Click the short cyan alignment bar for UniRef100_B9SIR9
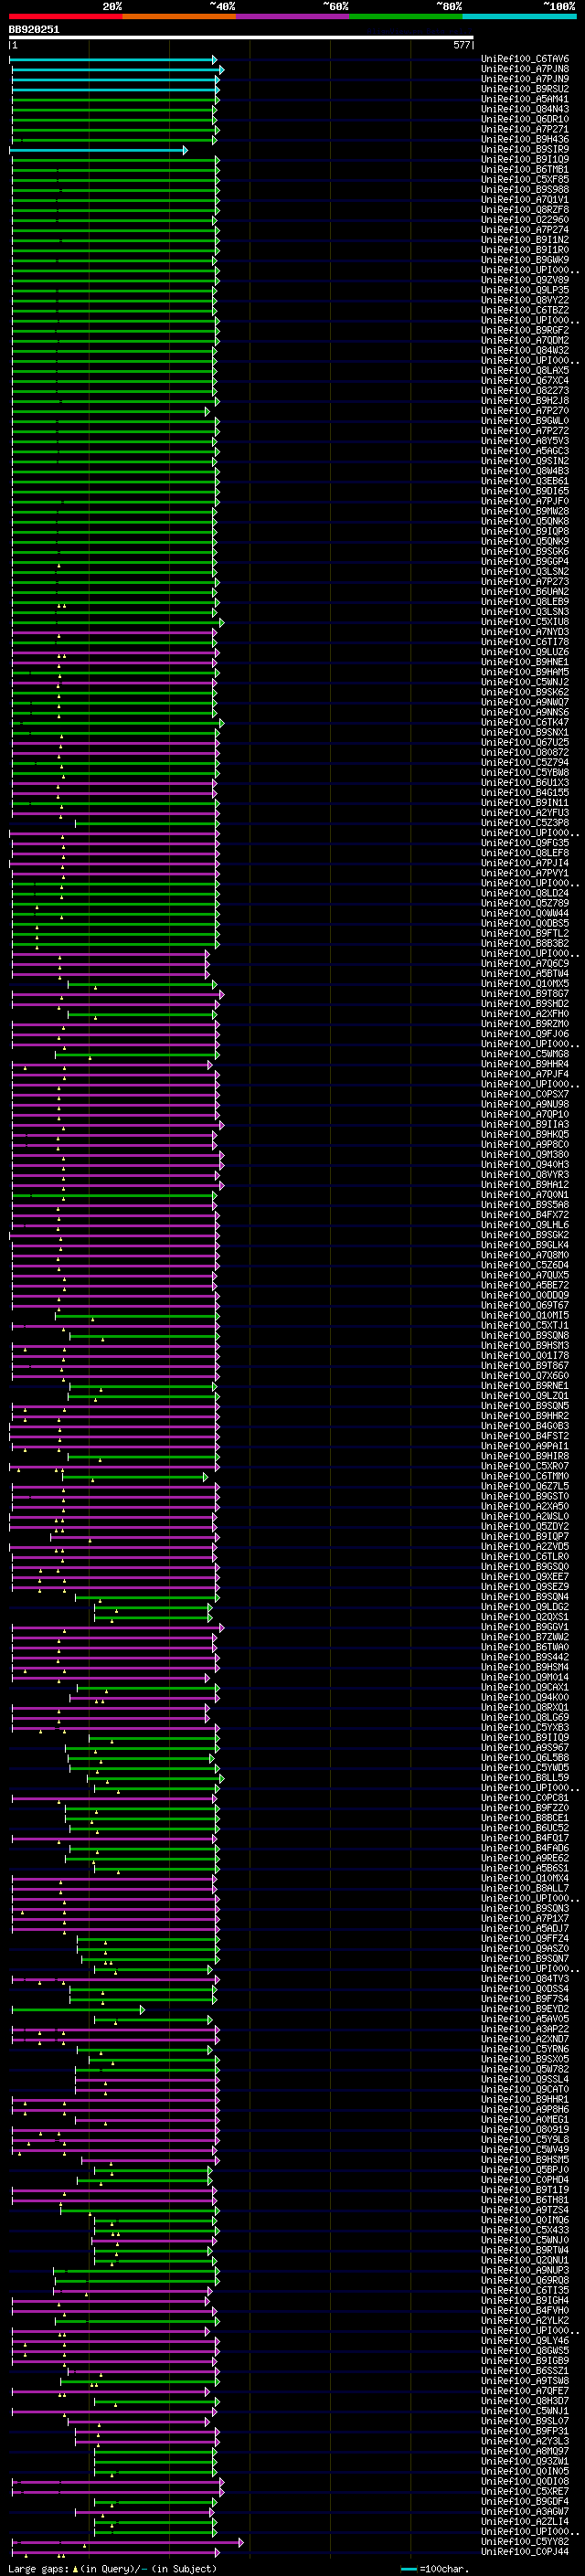Image resolution: width=585 pixels, height=2576 pixels. click(98, 150)
